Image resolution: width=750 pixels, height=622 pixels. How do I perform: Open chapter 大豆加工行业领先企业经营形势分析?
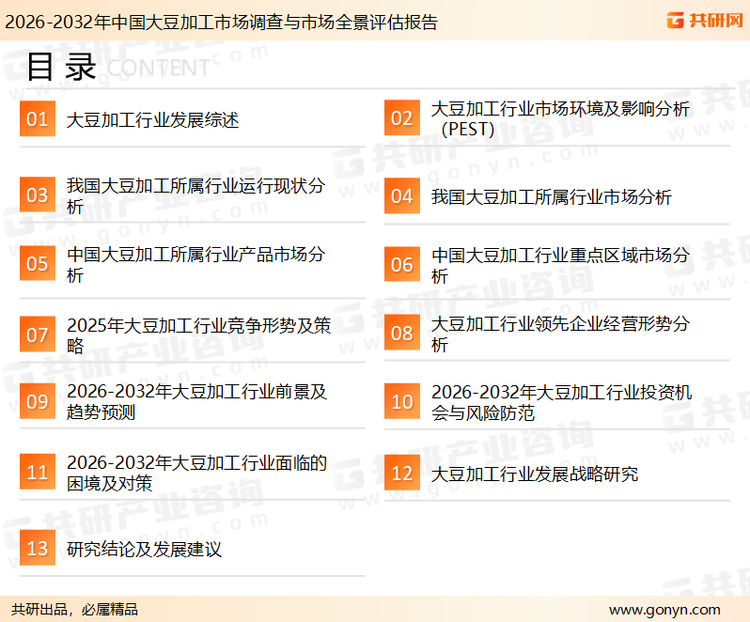pyautogui.click(x=560, y=333)
